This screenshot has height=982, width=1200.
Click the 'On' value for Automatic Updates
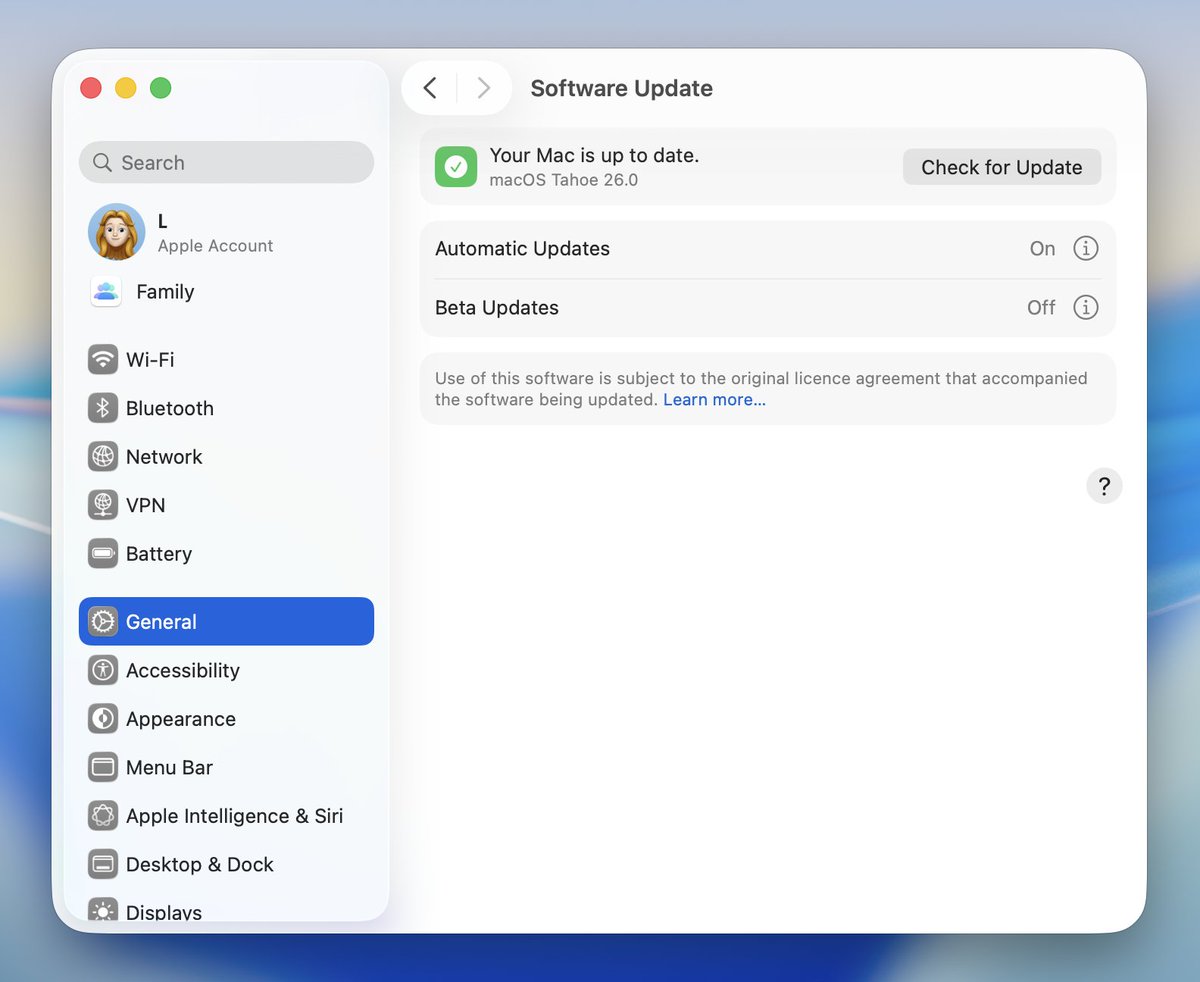click(1043, 249)
